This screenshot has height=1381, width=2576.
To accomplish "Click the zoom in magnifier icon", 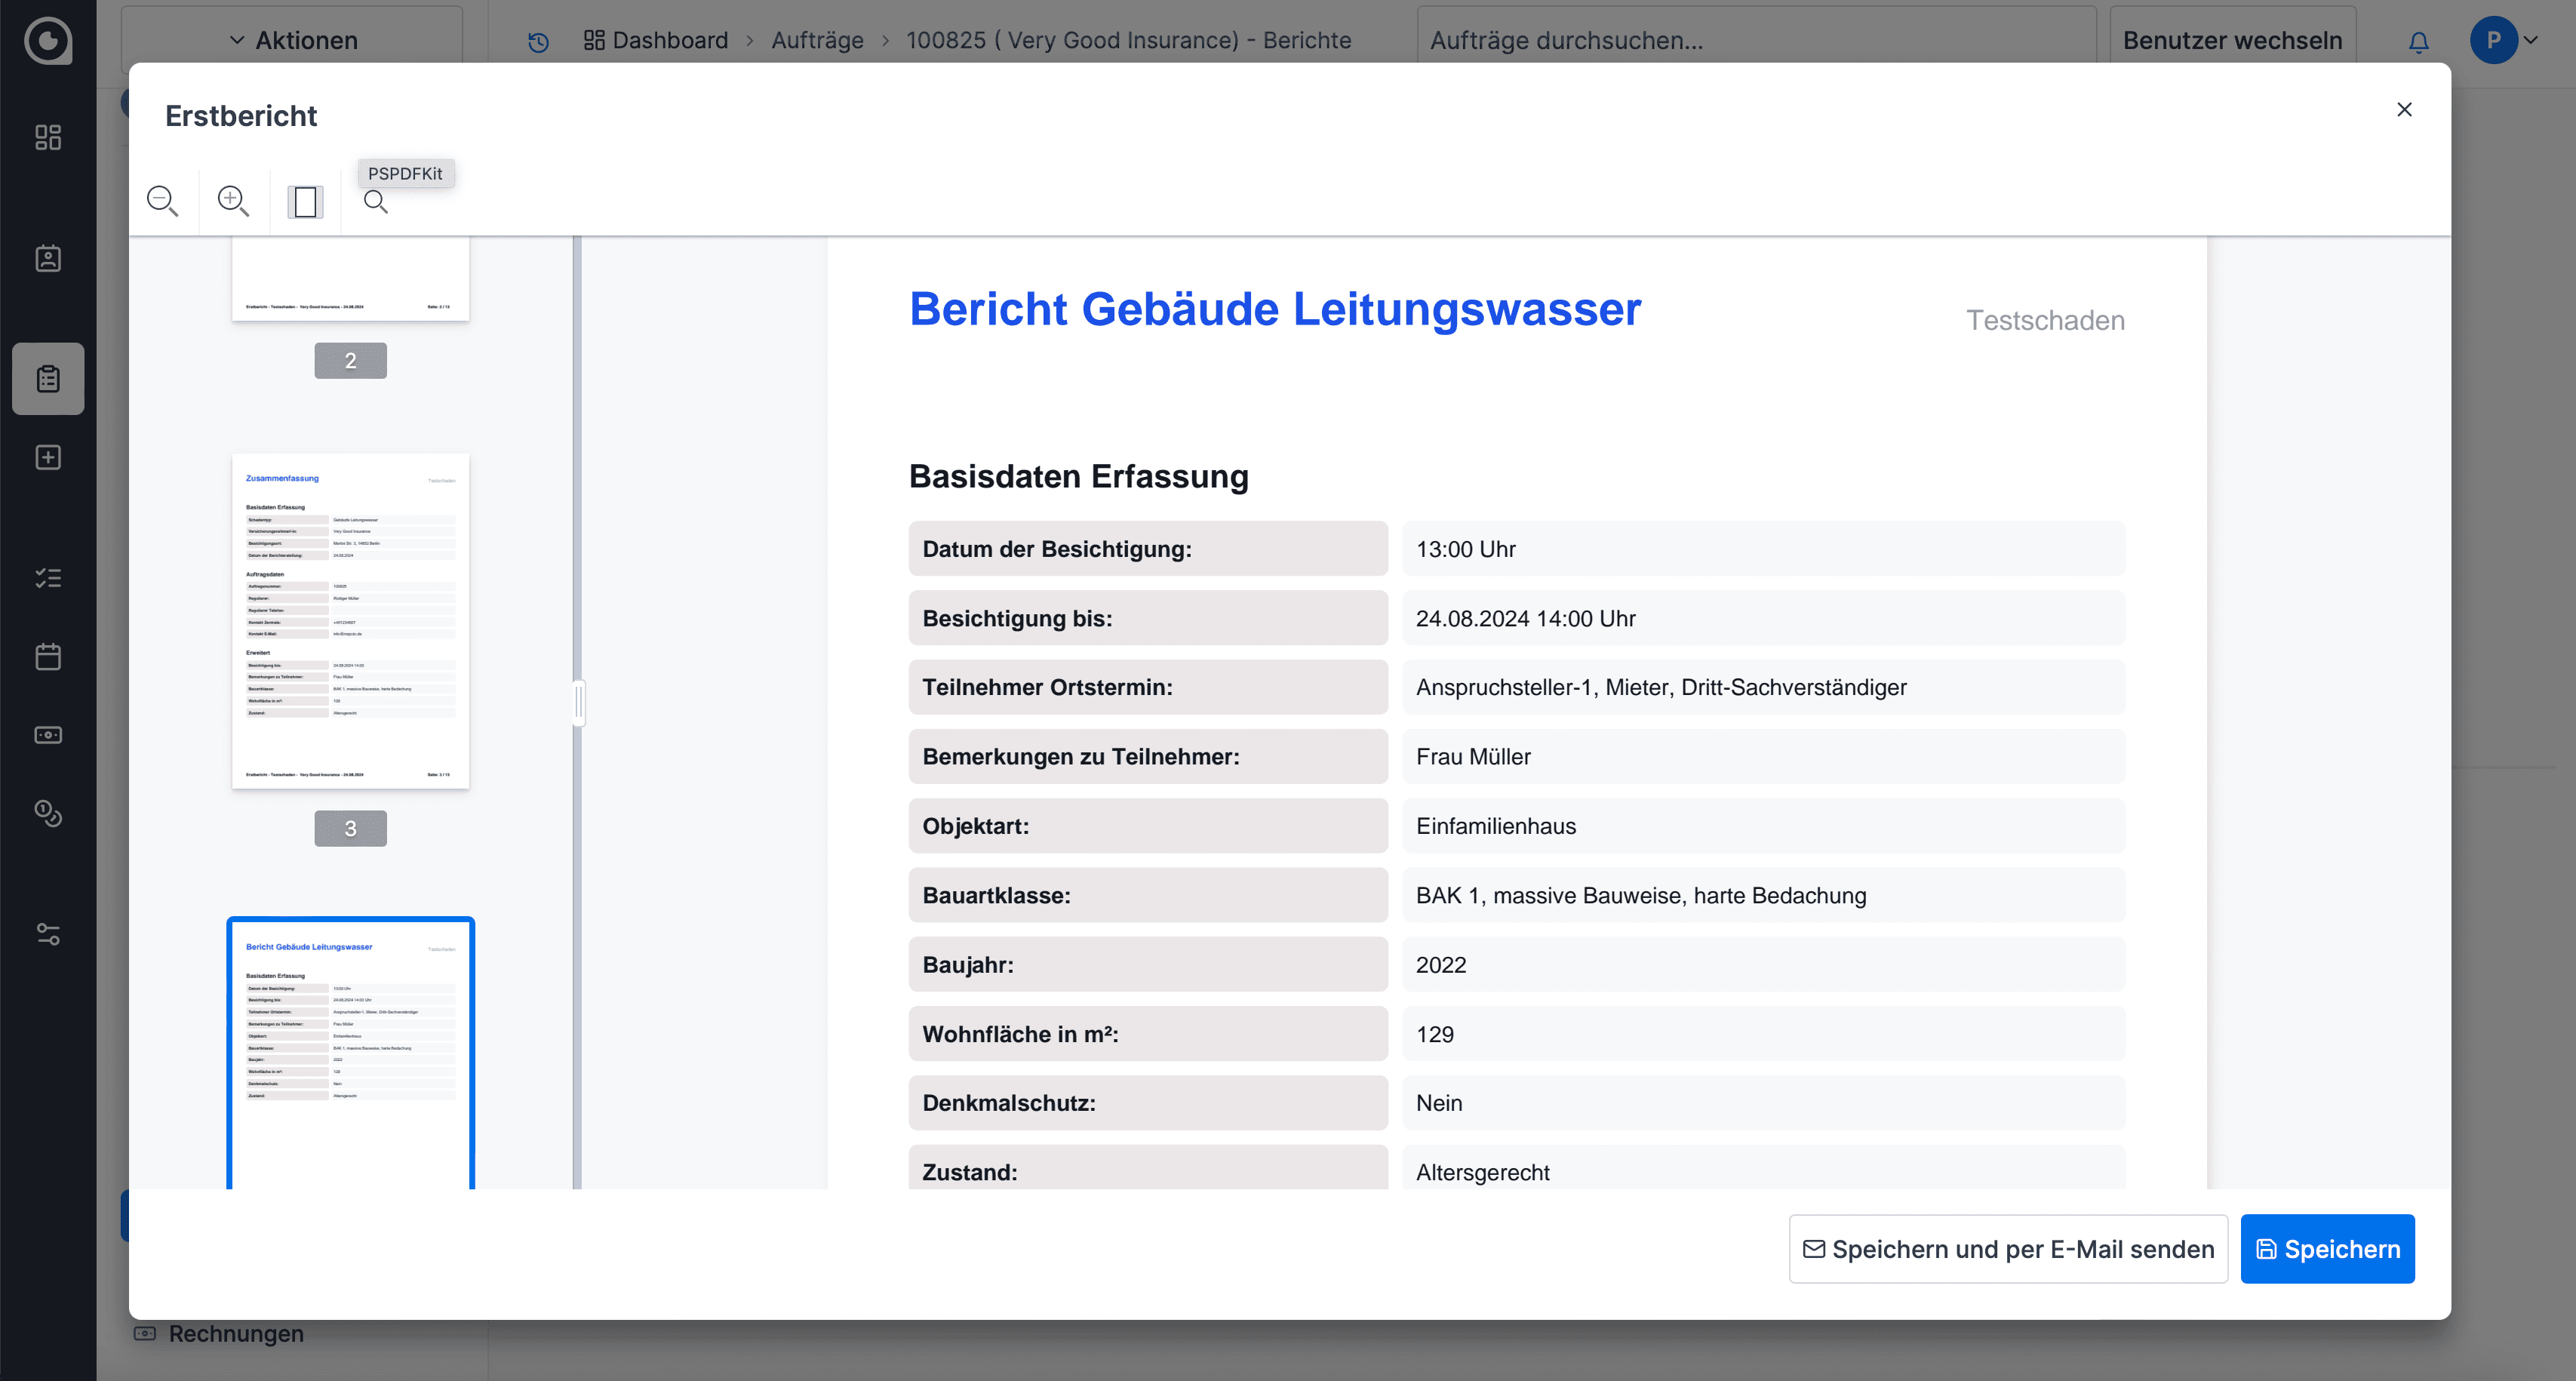I will pyautogui.click(x=233, y=201).
